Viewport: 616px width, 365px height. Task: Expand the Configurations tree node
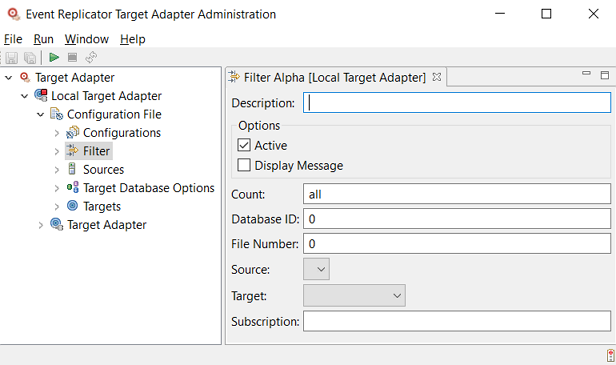(57, 133)
